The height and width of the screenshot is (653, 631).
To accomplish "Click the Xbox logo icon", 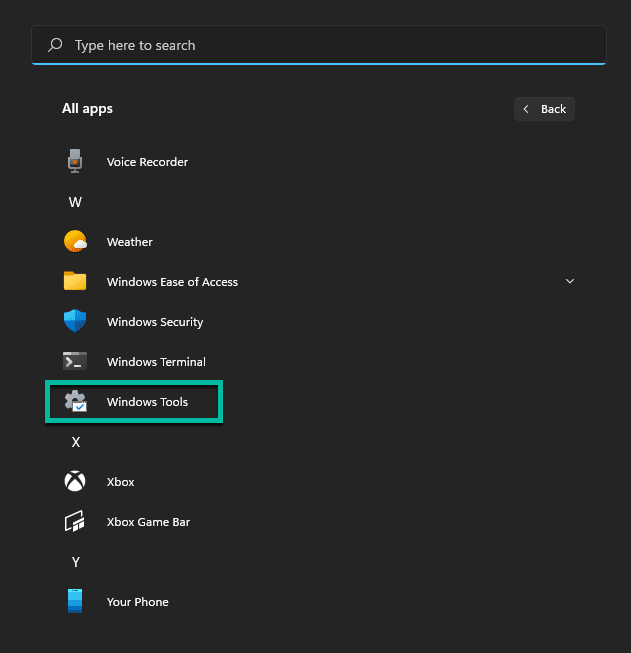I will click(x=75, y=481).
